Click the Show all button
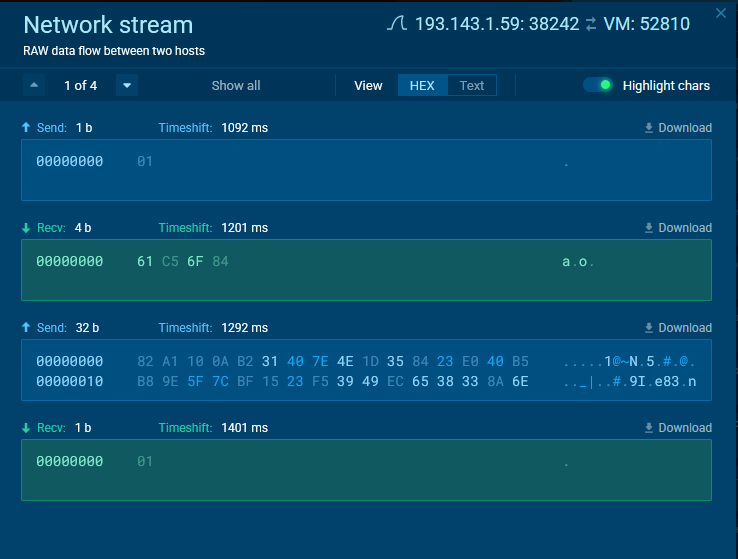Image resolution: width=738 pixels, height=559 pixels. pos(236,85)
